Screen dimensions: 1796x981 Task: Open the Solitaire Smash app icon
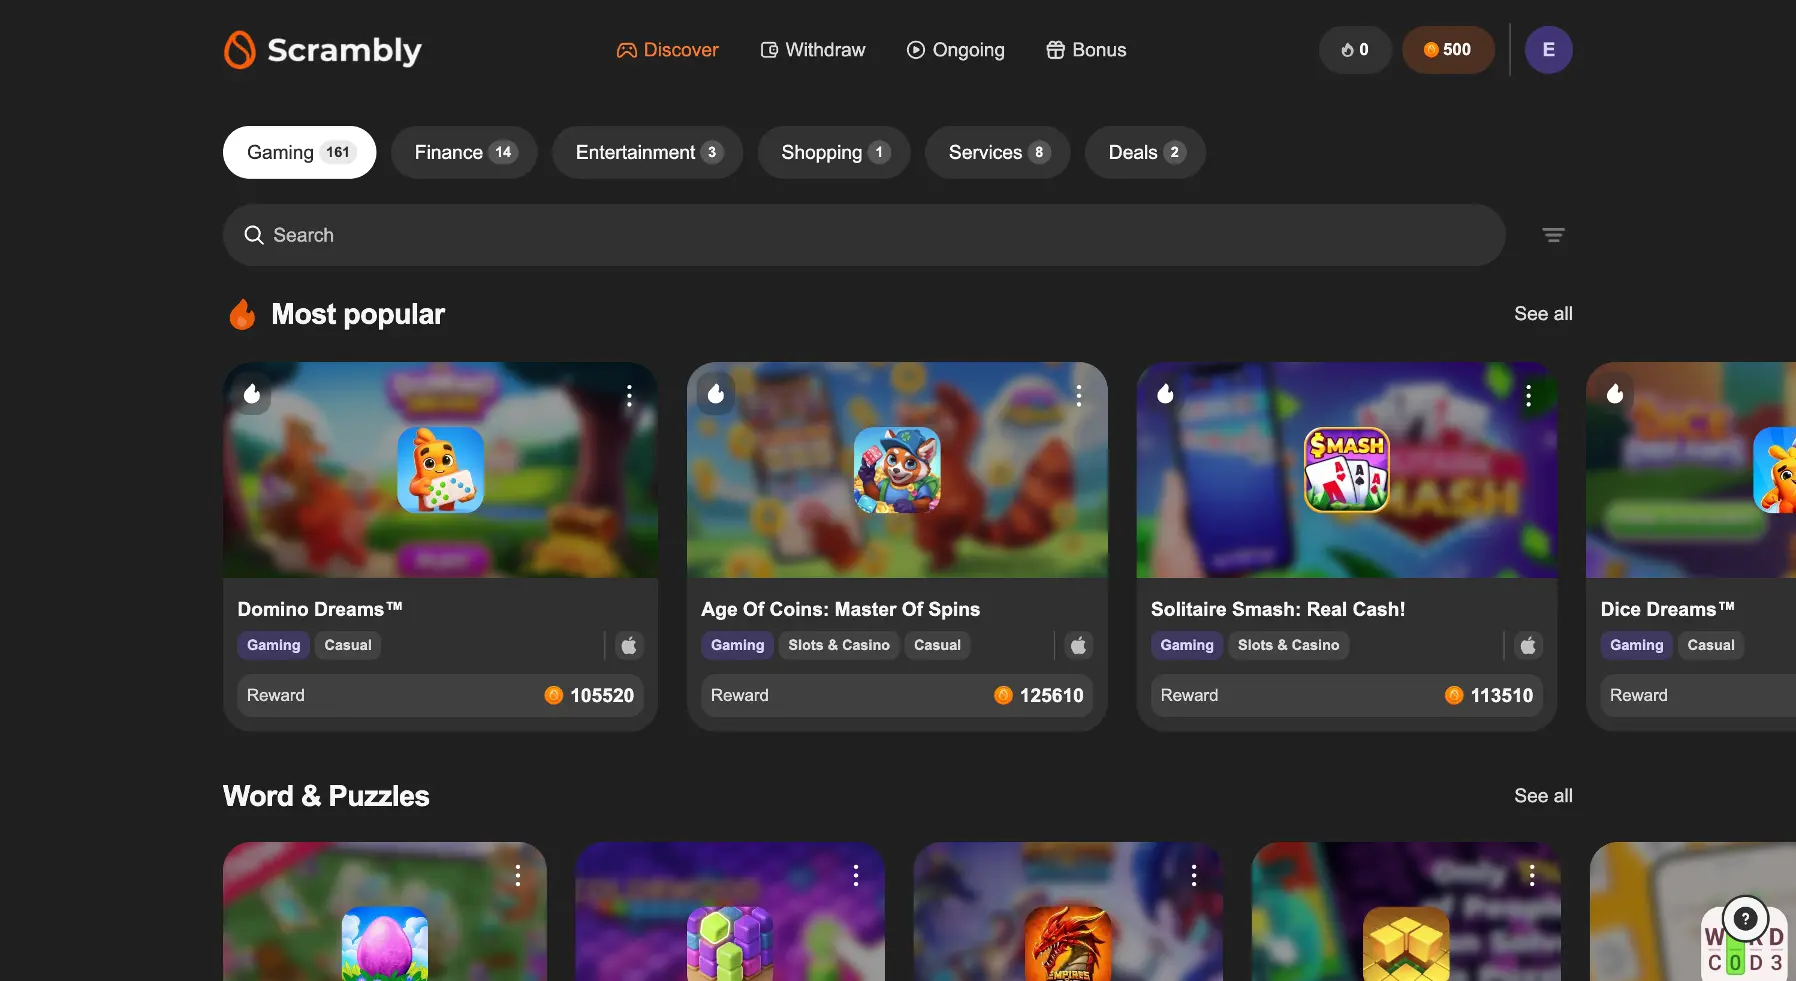click(1347, 470)
